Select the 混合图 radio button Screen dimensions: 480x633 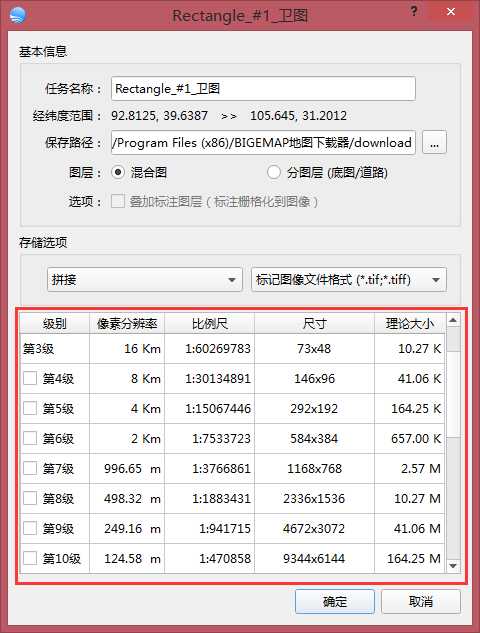pyautogui.click(x=118, y=172)
